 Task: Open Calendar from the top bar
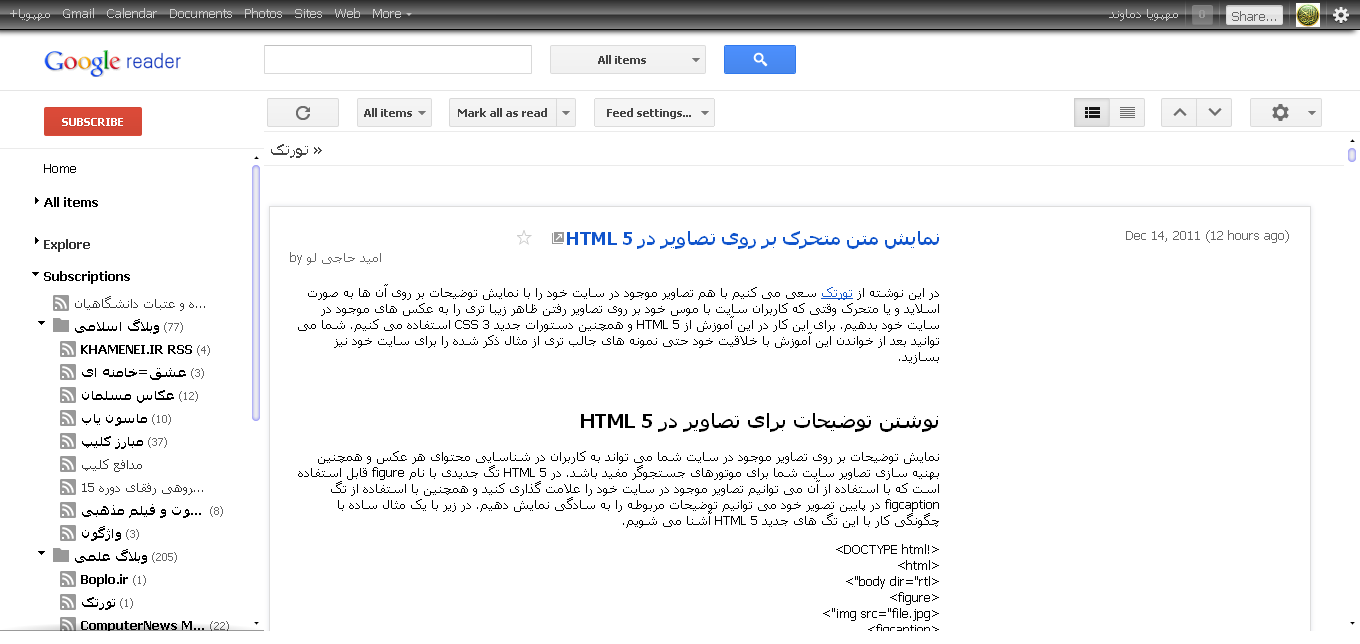pos(131,14)
